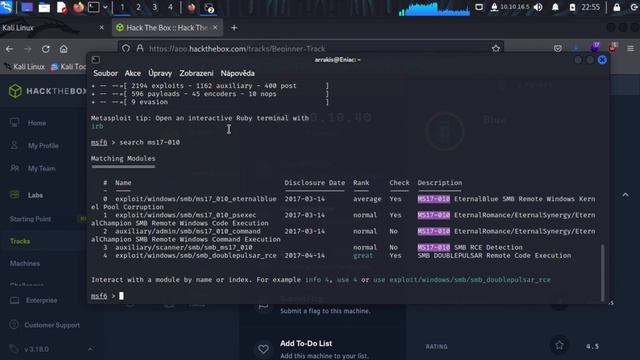Open the clock showing 22:55
Image resolution: width=640 pixels, height=360 pixels.
[591, 7]
